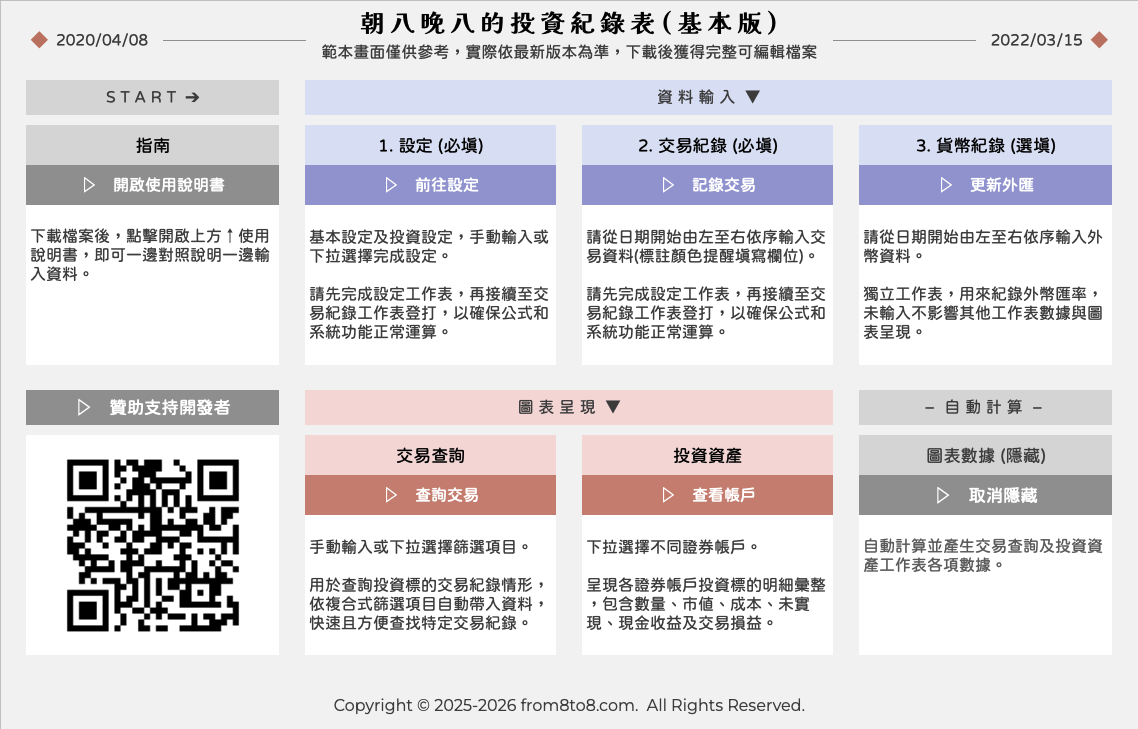Select the 前往設定 play triangle icon
The width and height of the screenshot is (1138, 729).
[x=392, y=185]
